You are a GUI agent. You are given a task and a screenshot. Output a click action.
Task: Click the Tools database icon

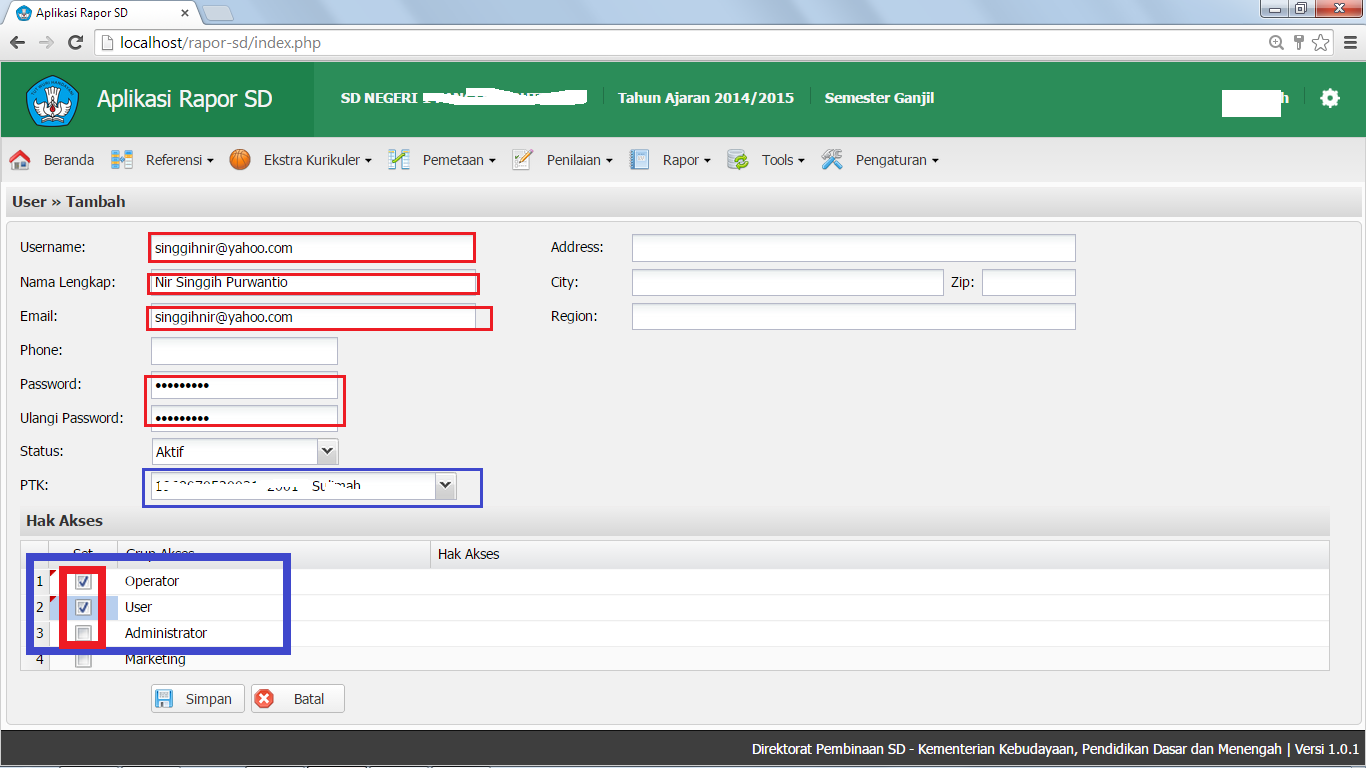pyautogui.click(x=738, y=160)
